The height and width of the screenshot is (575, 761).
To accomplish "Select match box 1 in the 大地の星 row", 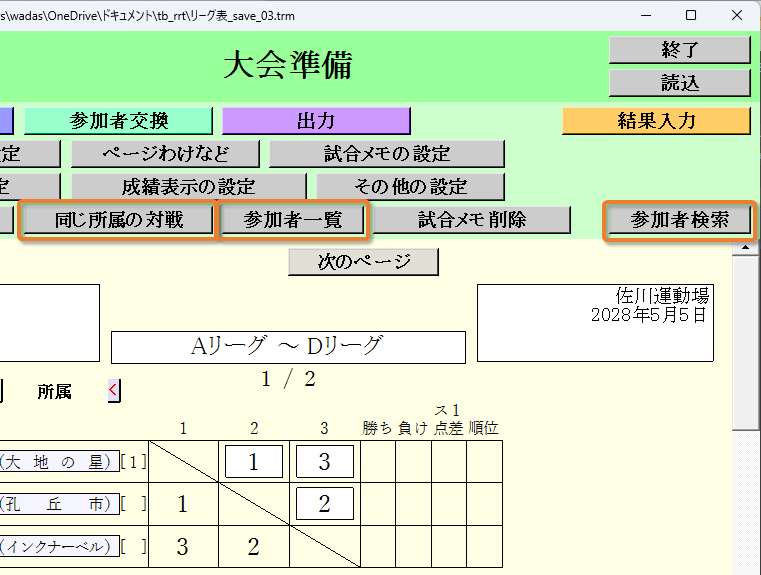I will pos(254,461).
